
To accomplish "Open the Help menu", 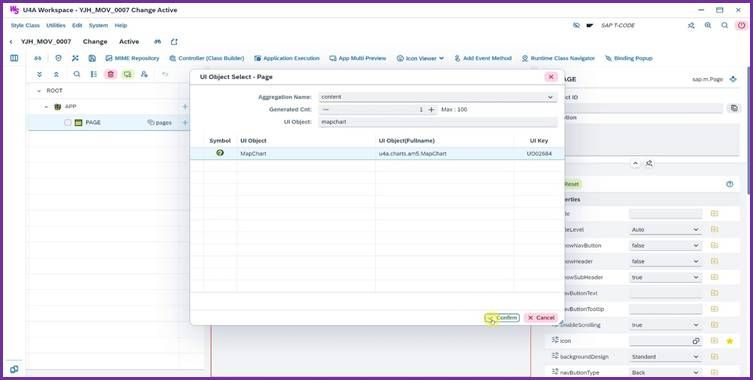I will click(121, 25).
